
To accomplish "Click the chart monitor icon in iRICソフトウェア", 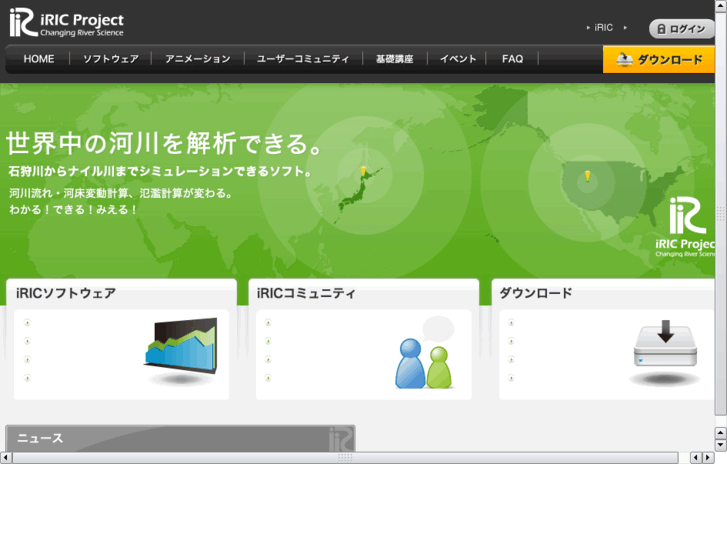I will [181, 351].
